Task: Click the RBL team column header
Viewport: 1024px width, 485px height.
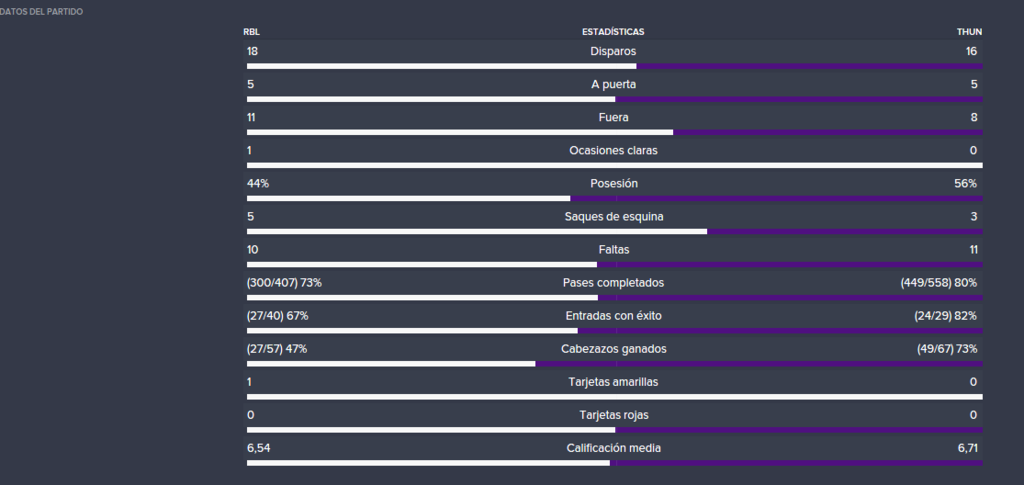Action: 251,32
